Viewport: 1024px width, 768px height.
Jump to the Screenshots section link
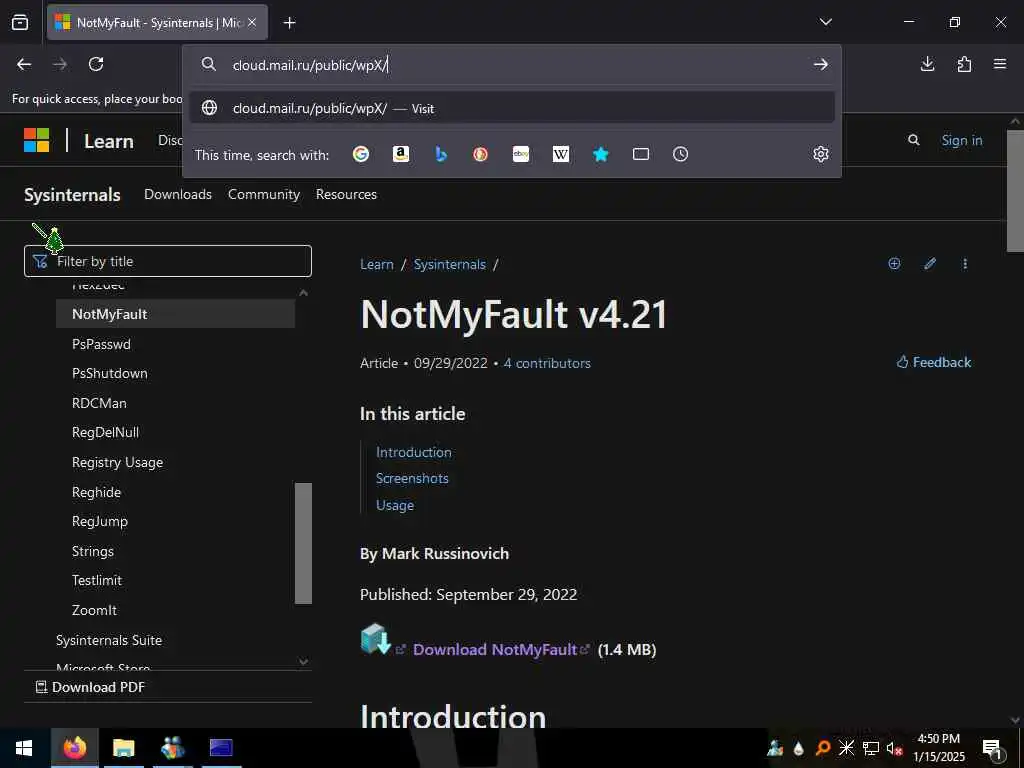[x=412, y=478]
